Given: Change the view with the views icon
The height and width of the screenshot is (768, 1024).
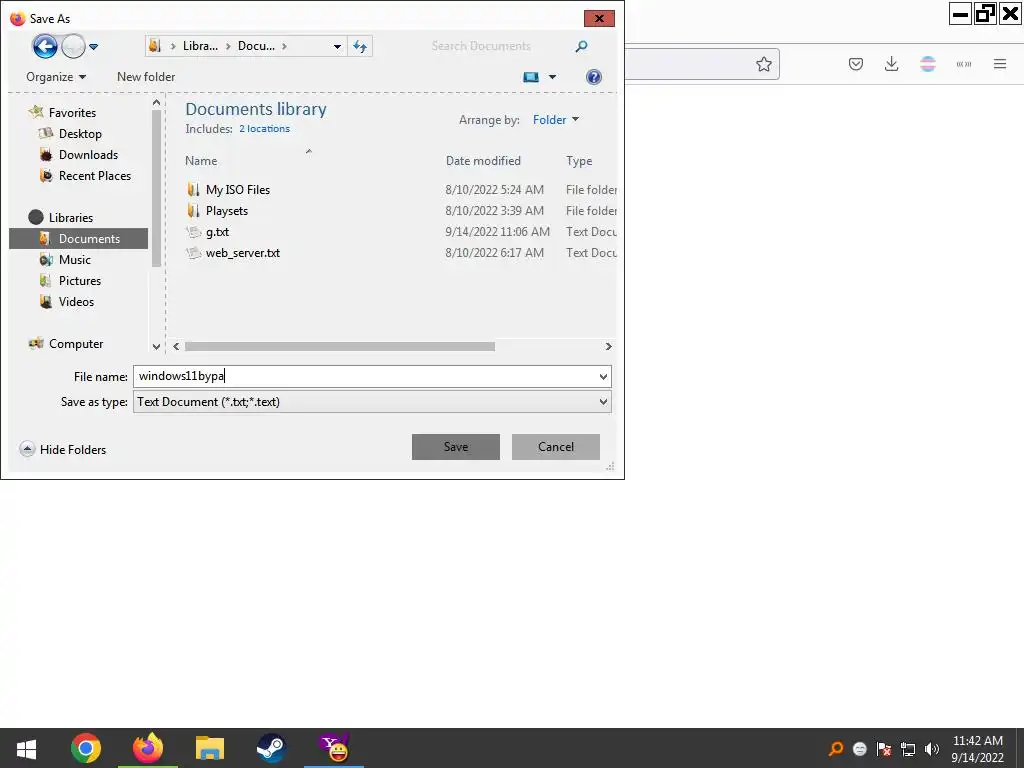Looking at the screenshot, I should 531,77.
